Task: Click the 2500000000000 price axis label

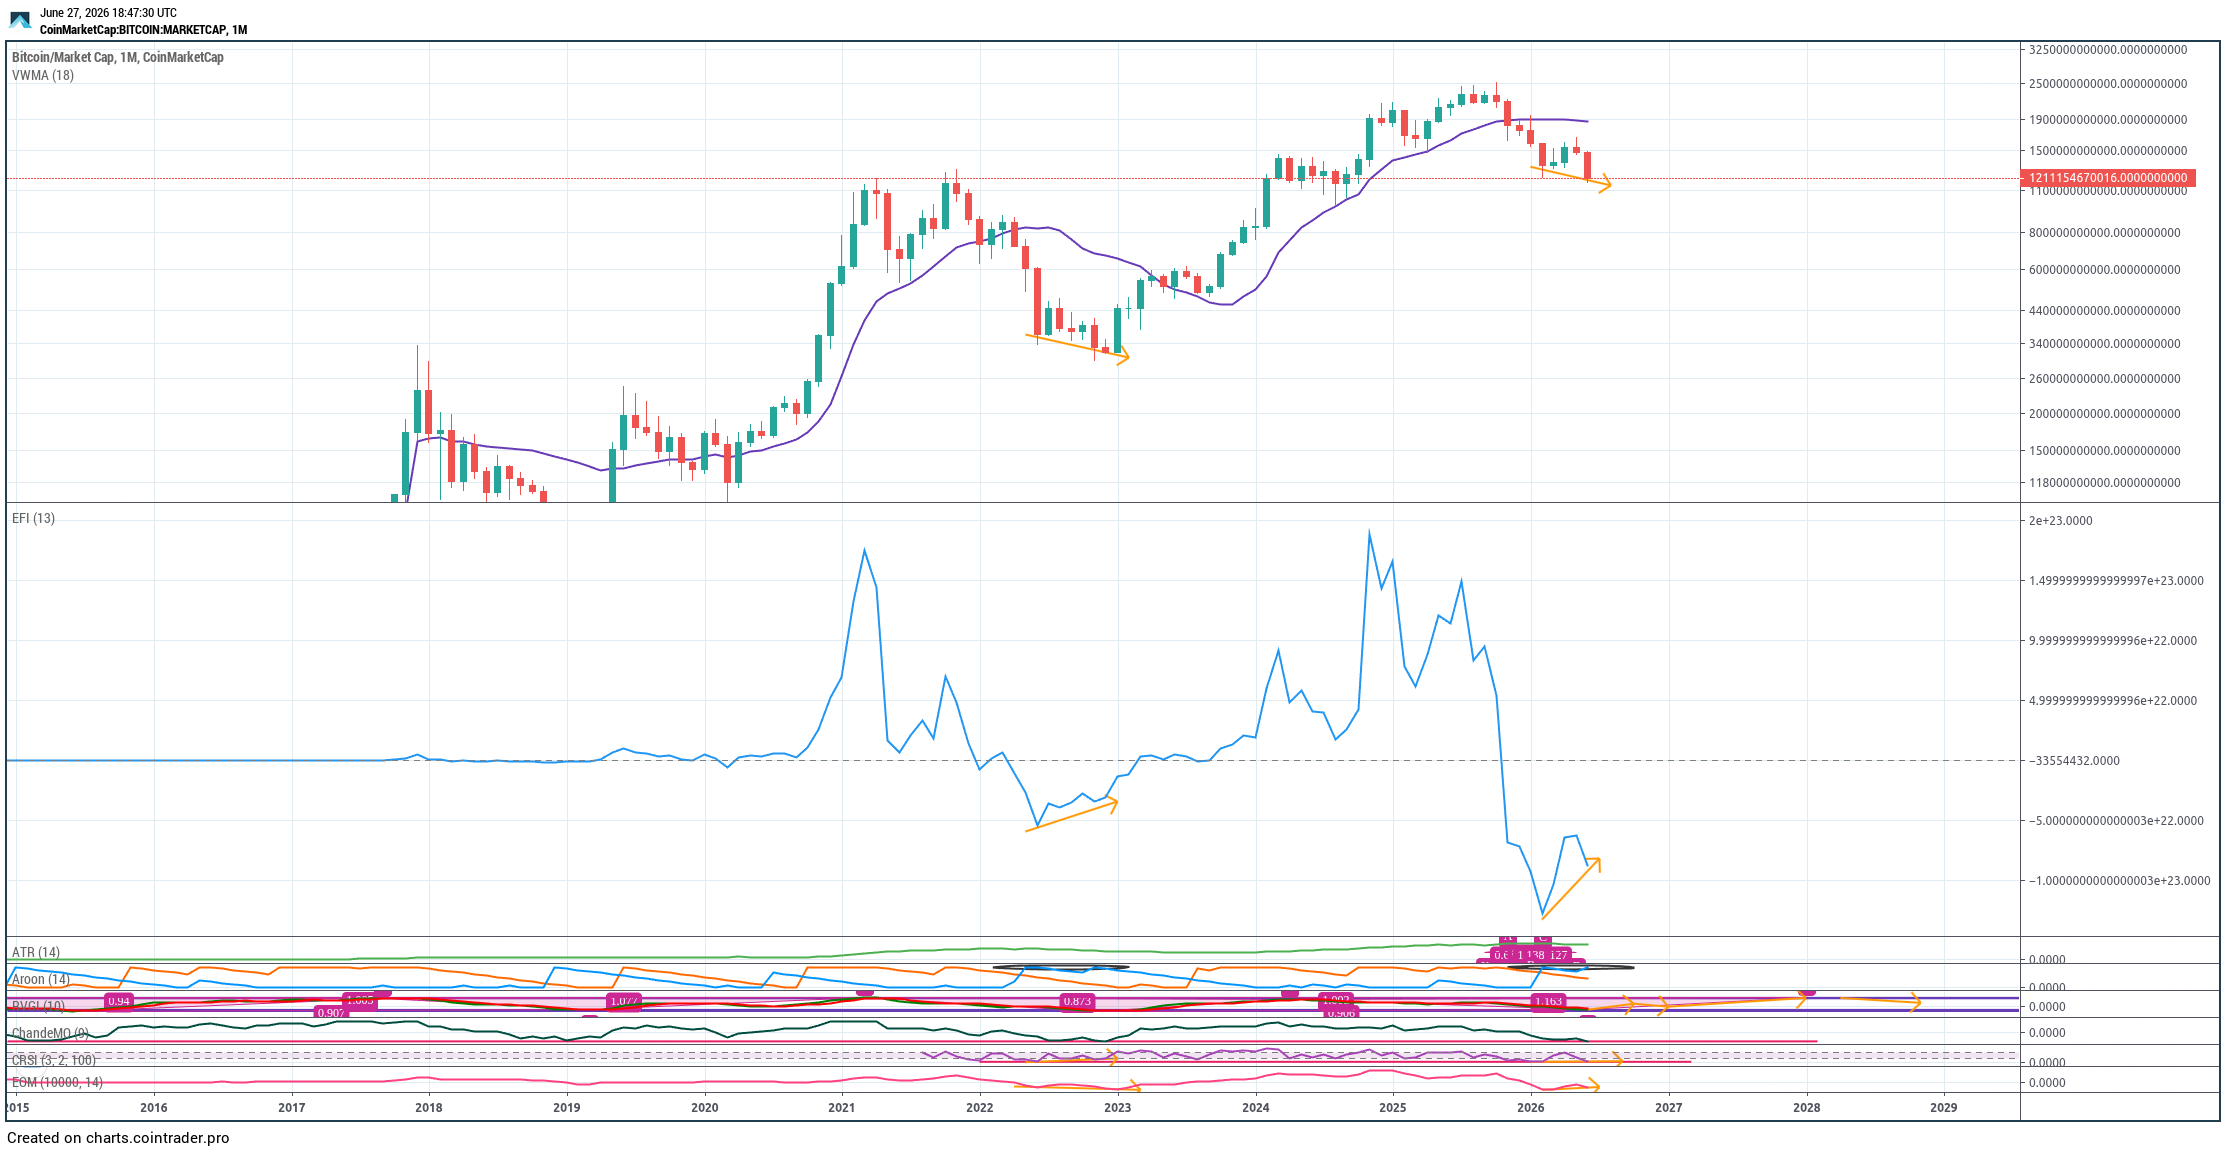Action: click(x=2107, y=83)
